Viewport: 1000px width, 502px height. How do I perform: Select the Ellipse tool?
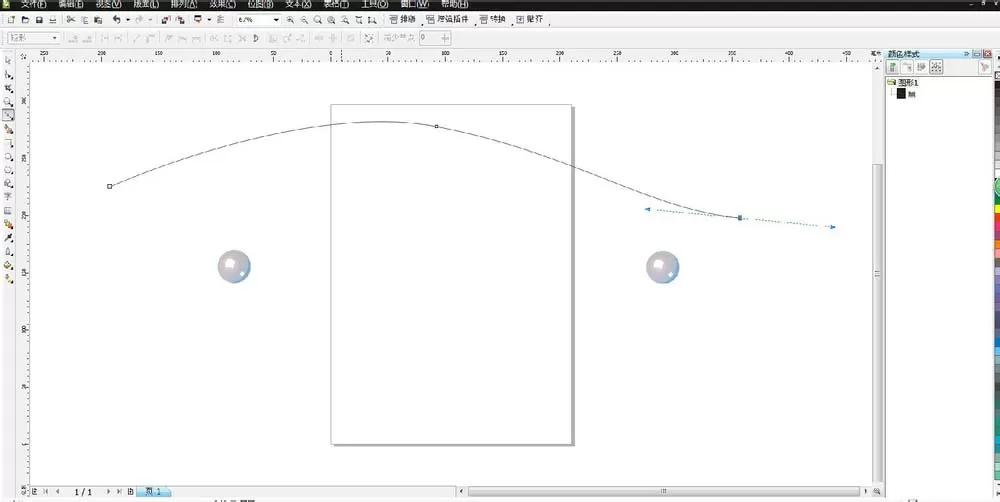[8, 156]
